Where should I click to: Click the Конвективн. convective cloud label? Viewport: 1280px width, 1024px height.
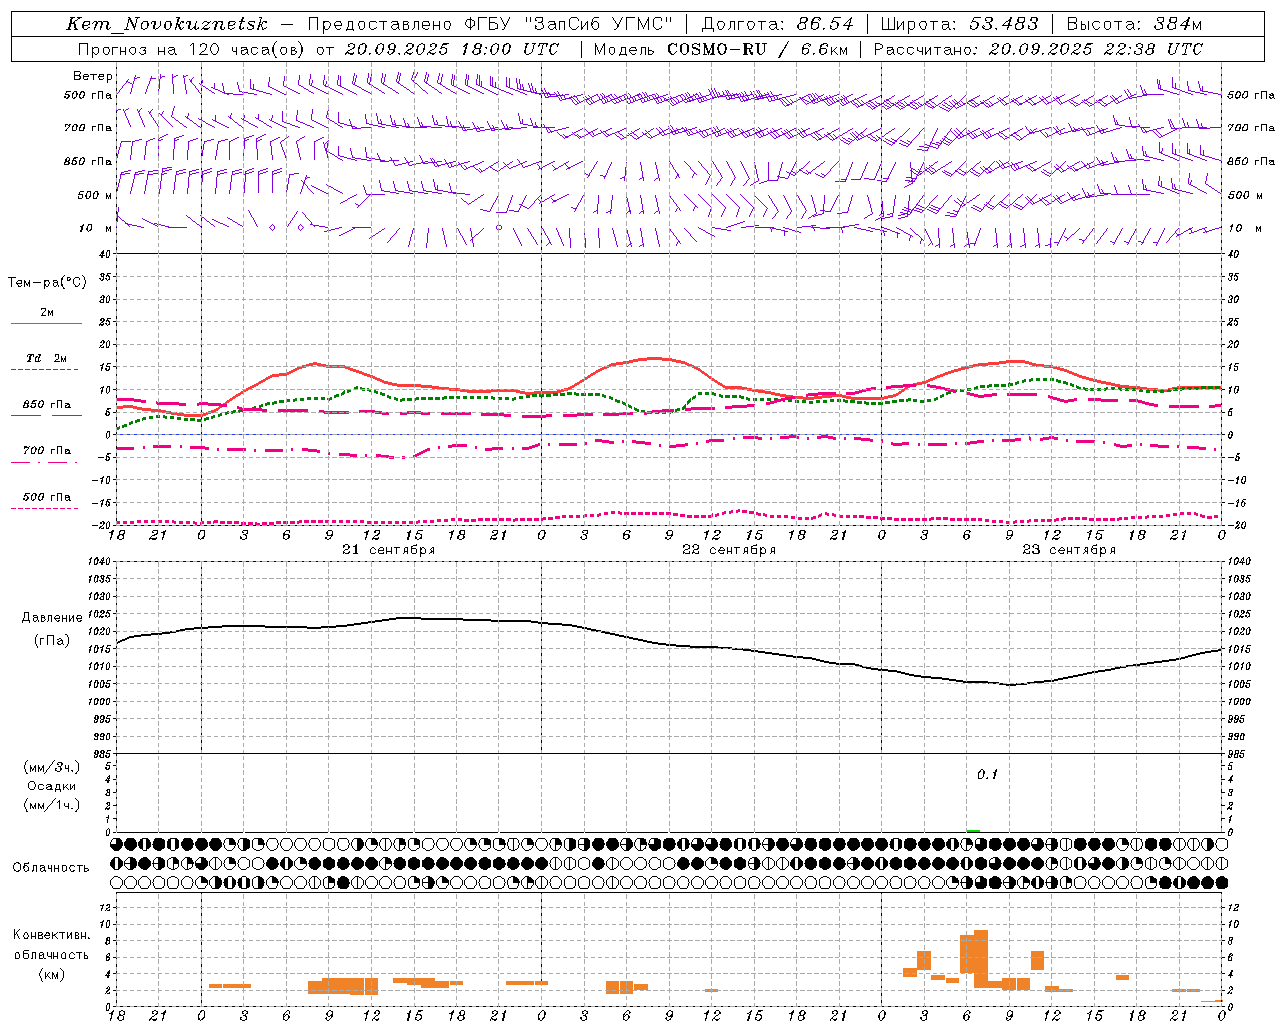(51, 935)
